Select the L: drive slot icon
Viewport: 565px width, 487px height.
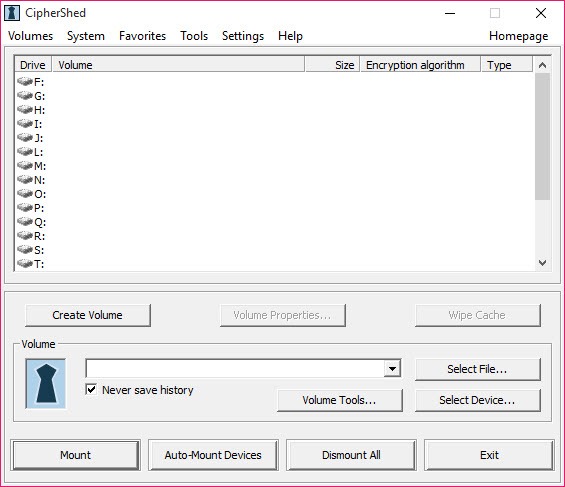pos(25,152)
